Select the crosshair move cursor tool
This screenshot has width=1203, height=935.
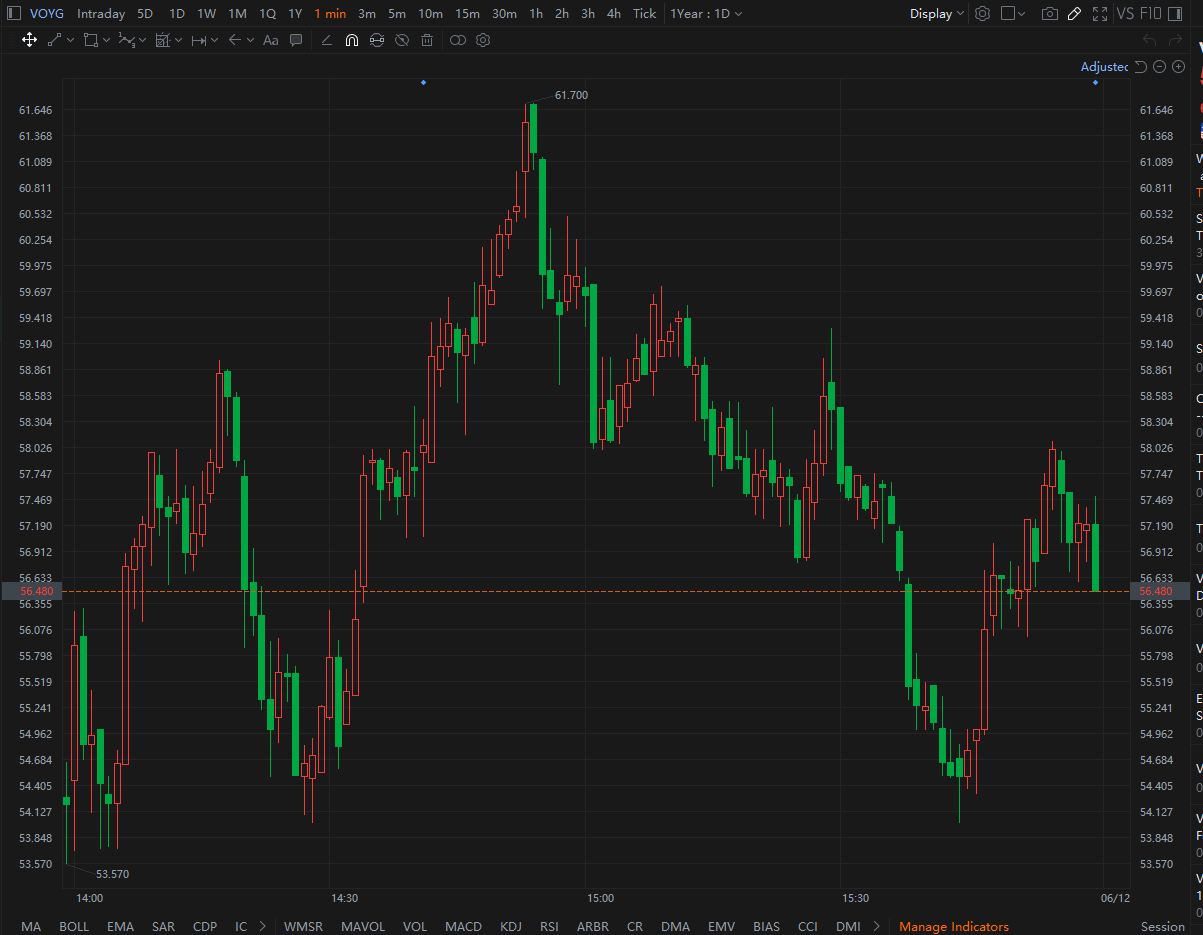click(x=29, y=40)
